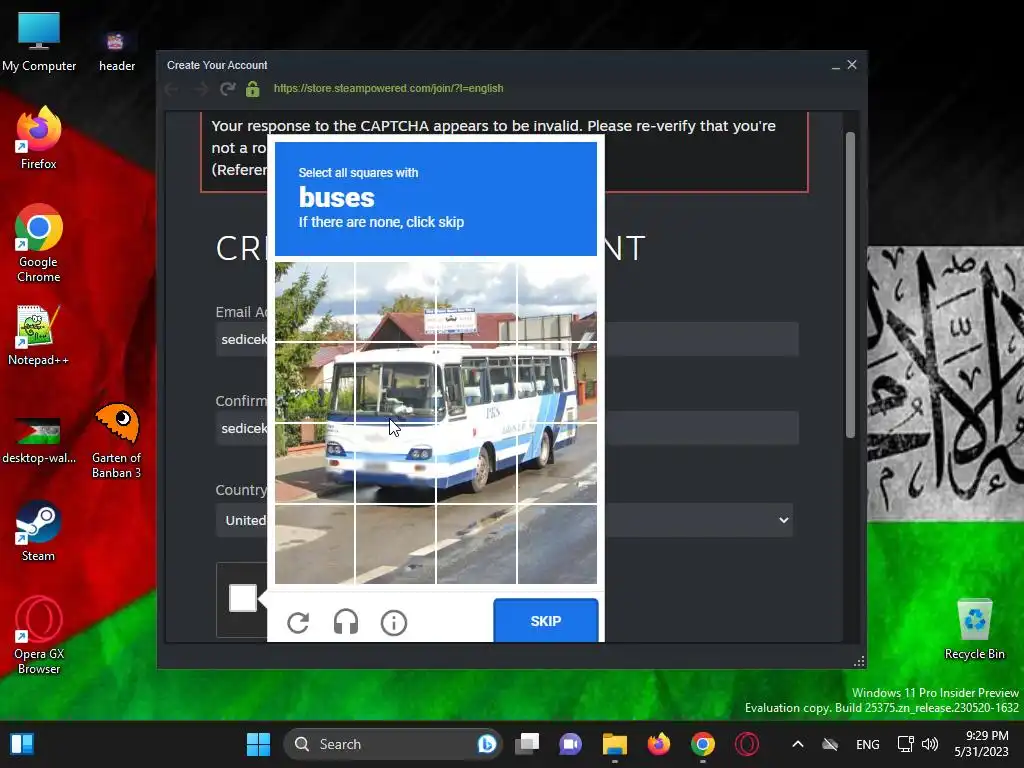This screenshot has height=768, width=1024.
Task: Select the Opera GX Browser shortcut
Action: (39, 635)
